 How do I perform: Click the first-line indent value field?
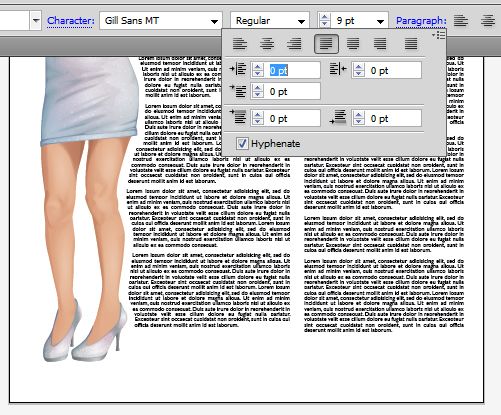293,91
